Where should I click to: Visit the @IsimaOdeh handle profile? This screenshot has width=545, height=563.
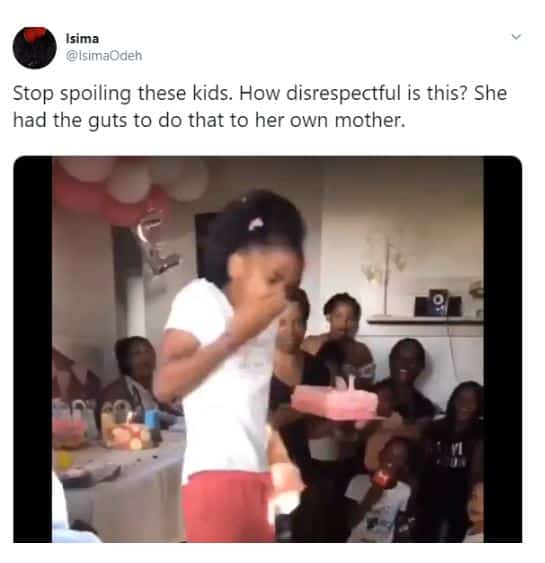(104, 56)
